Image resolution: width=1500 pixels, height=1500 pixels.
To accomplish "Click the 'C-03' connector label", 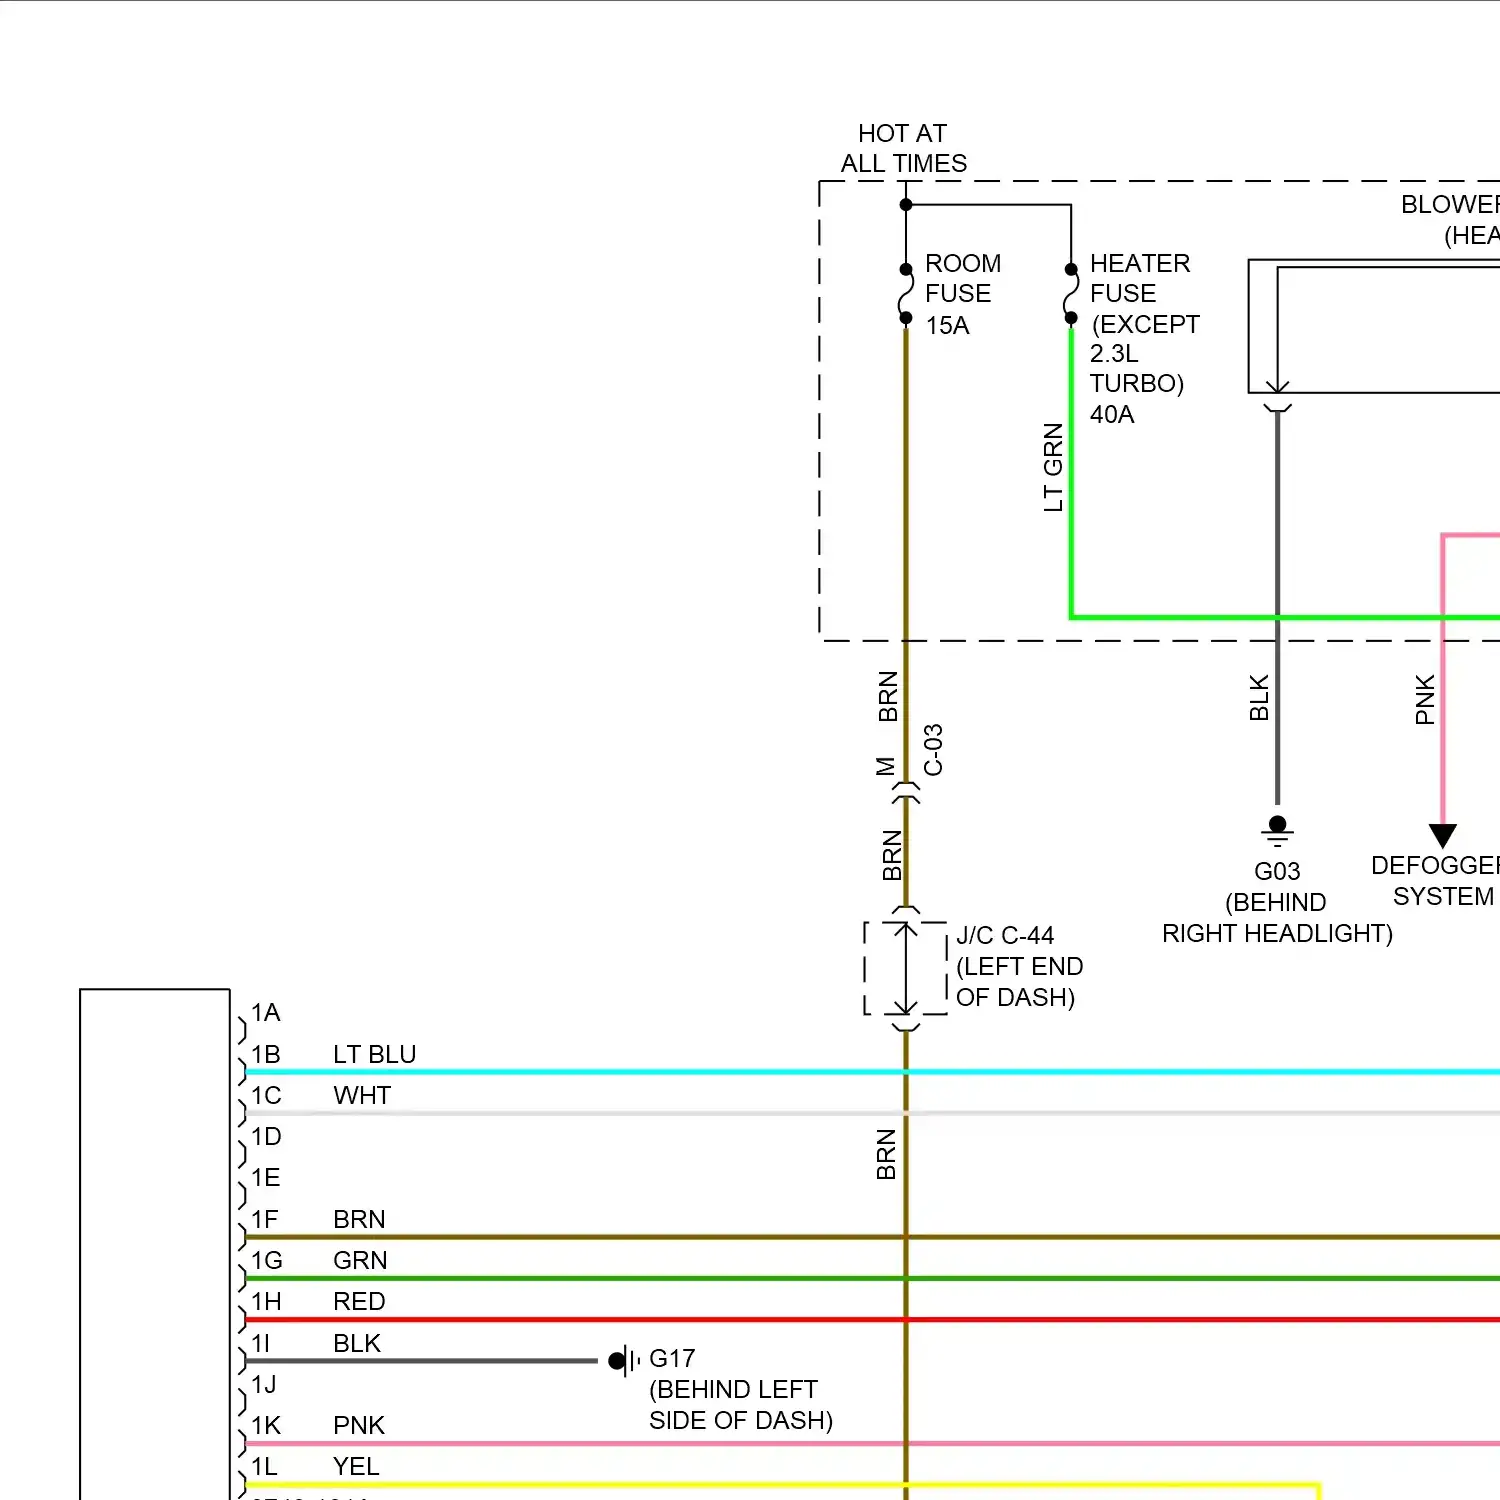I will coord(933,750).
